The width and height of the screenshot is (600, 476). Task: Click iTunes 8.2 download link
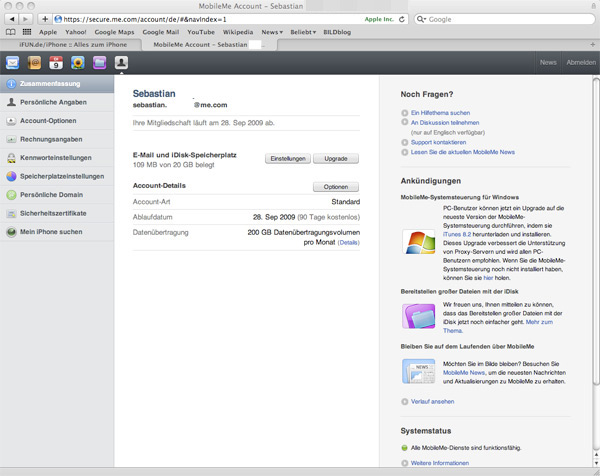[x=457, y=234]
